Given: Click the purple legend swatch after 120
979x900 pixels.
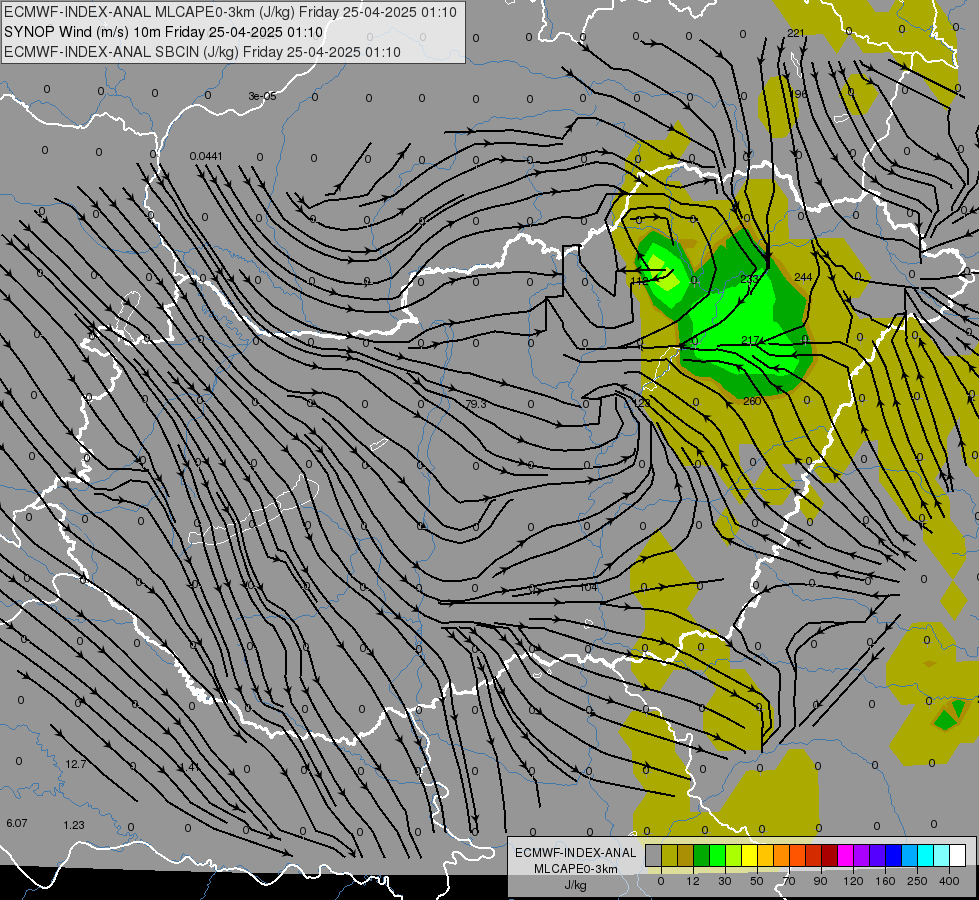Looking at the screenshot, I should pos(862,855).
